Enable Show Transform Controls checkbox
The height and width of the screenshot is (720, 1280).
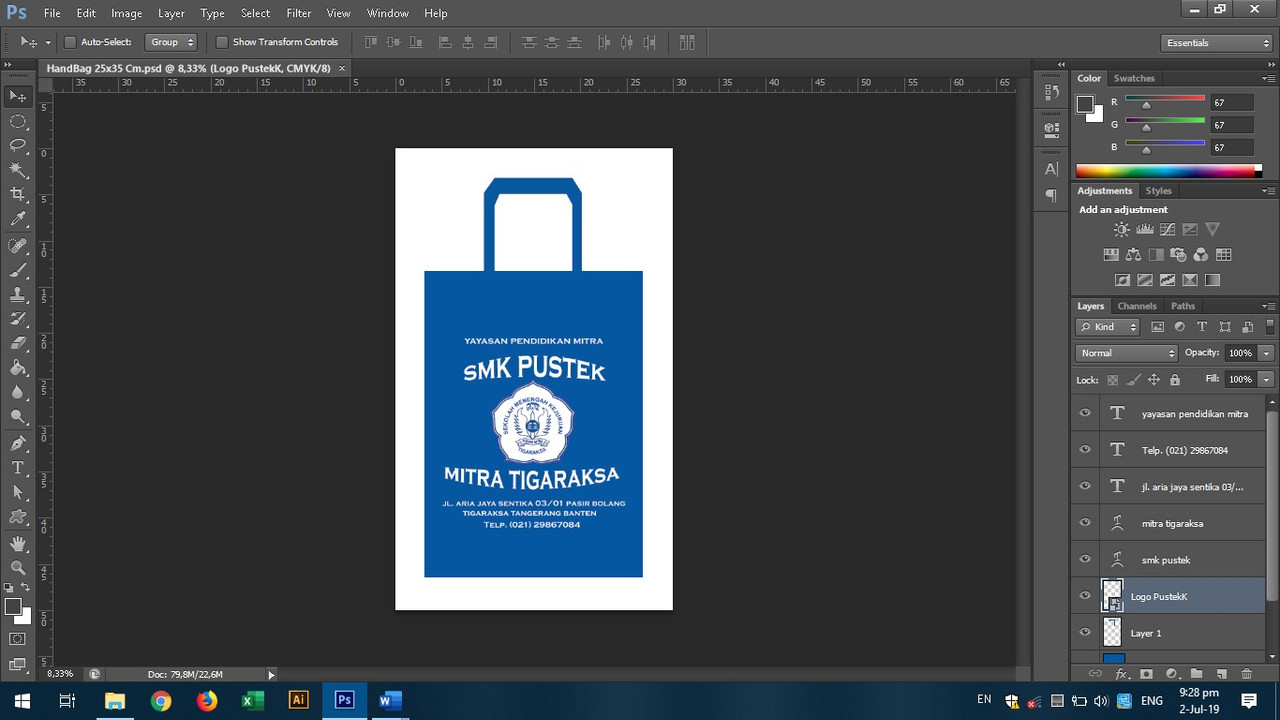[x=222, y=42]
